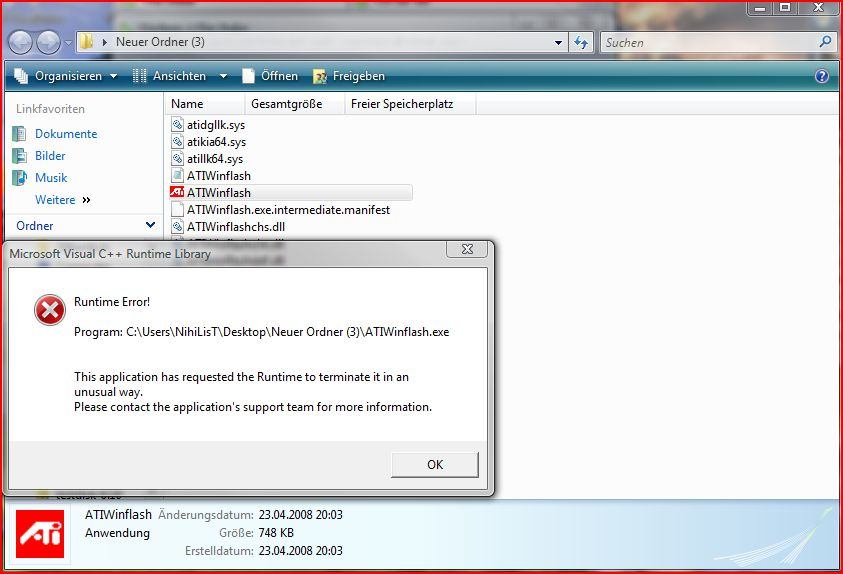Click the Program path text in error dialog
This screenshot has width=843, height=574.
tap(261, 332)
